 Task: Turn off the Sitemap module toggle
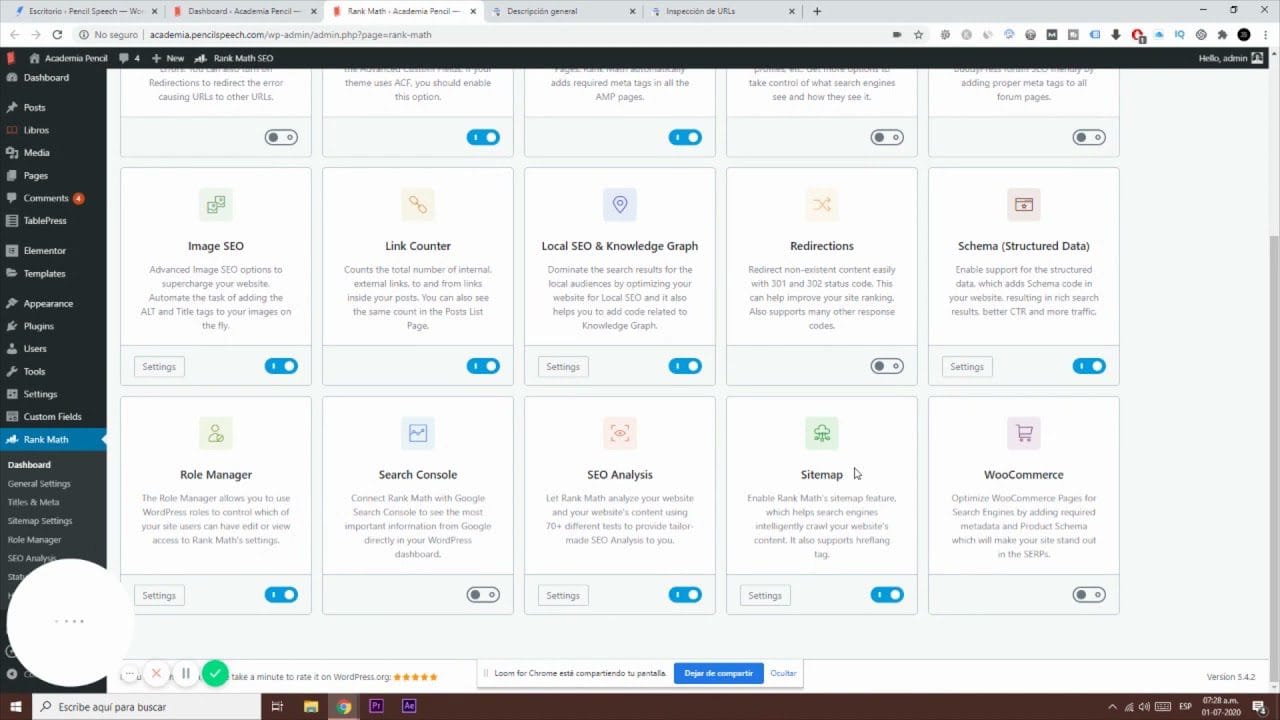887,595
